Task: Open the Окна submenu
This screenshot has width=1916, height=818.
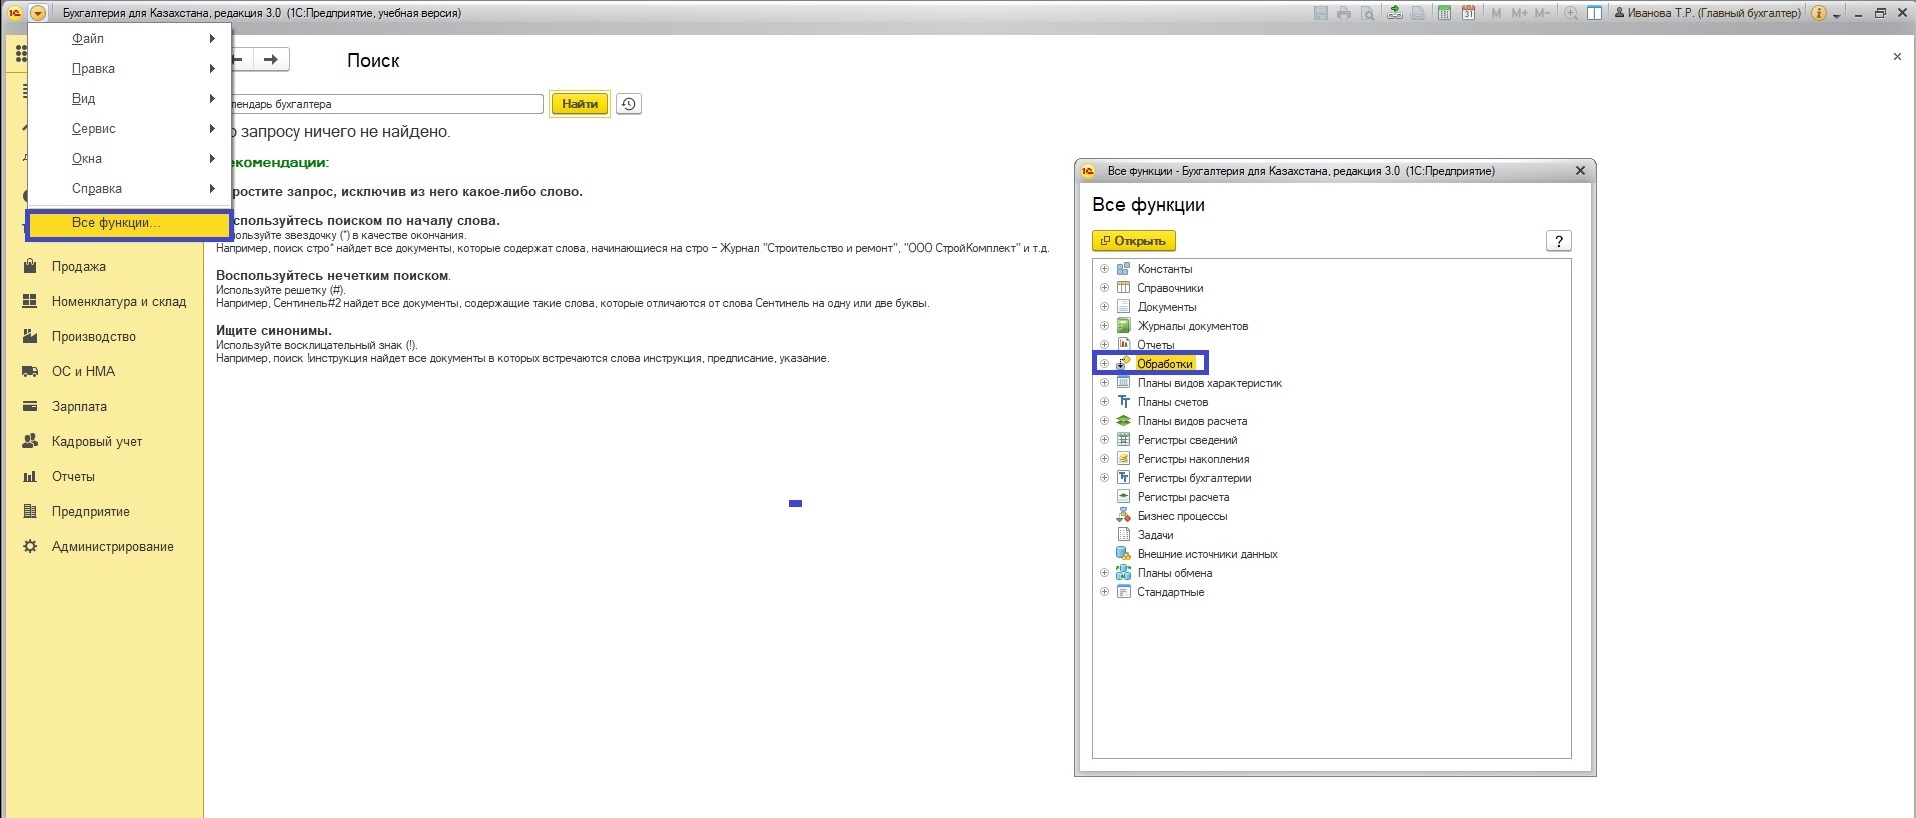Action: pos(130,159)
